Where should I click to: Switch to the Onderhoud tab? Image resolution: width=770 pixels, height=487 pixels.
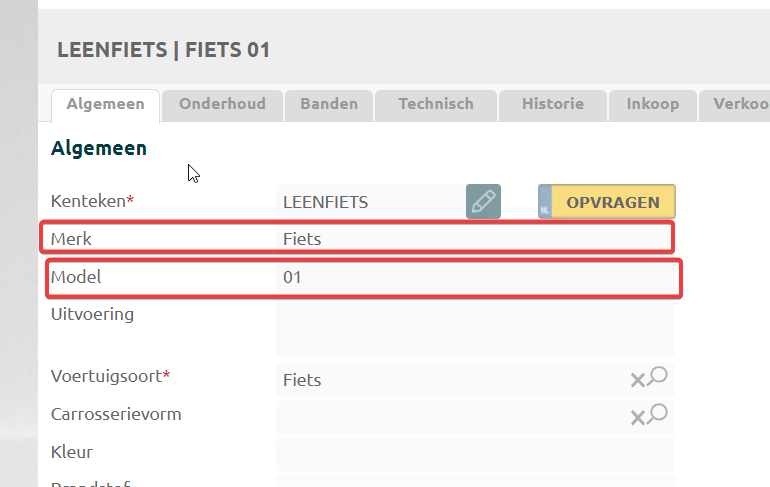[222, 104]
